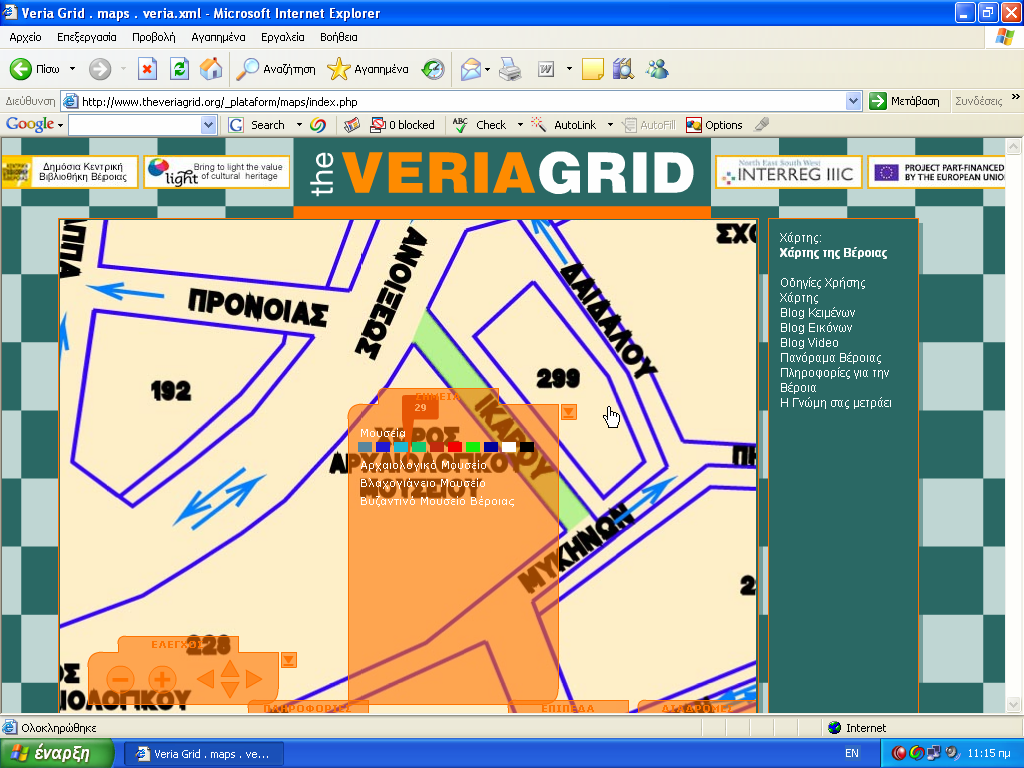The height and width of the screenshot is (768, 1024).
Task: Collapse the ΕΛΕΓΧΟΣ control panel
Action: pyautogui.click(x=289, y=660)
